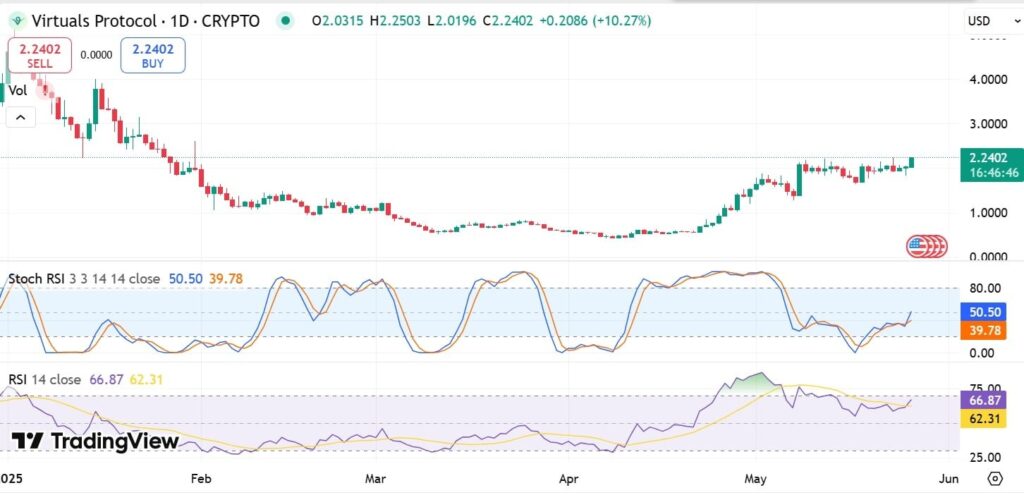Screen dimensions: 1024x495
Task: Select the RSI 14 close legend
Action: [x=45, y=379]
